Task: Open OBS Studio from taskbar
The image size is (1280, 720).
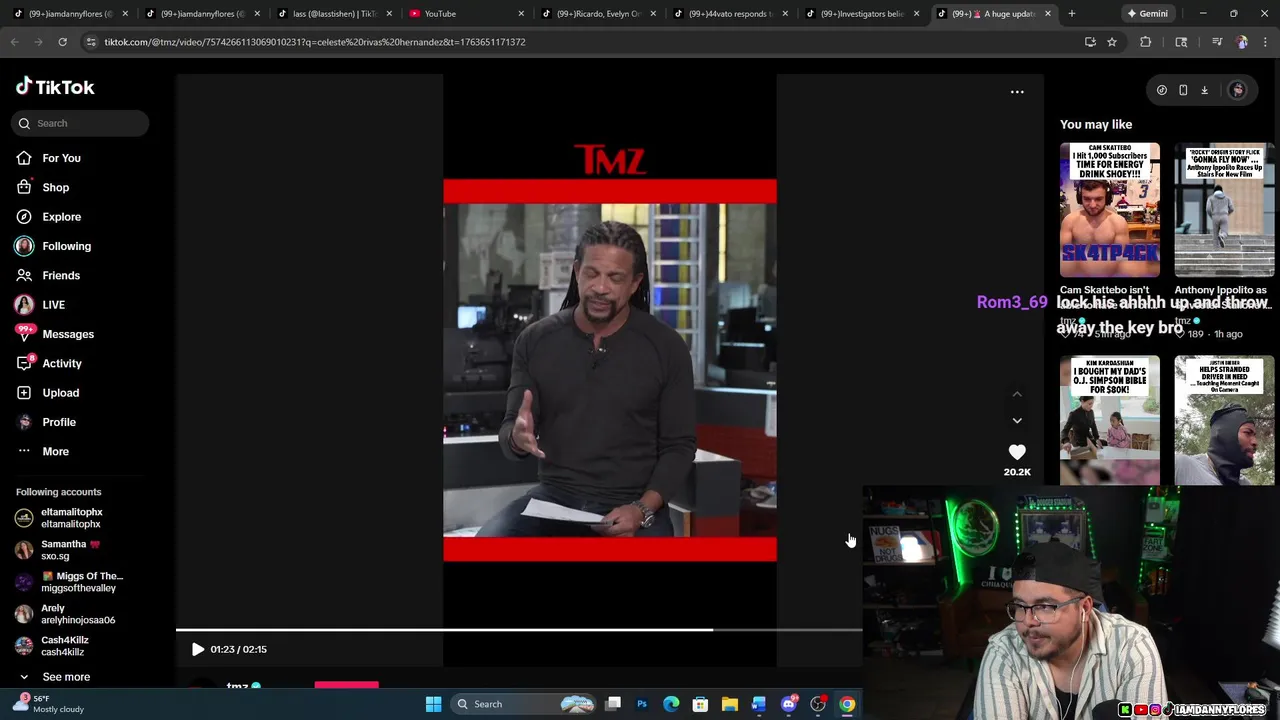Action: [818, 704]
